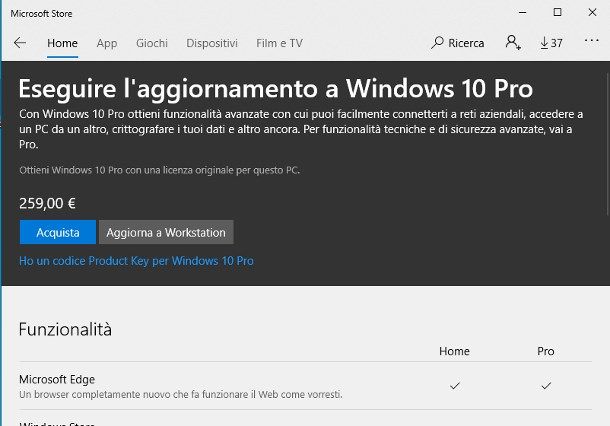Select the Dispositivi tab

[x=212, y=43]
